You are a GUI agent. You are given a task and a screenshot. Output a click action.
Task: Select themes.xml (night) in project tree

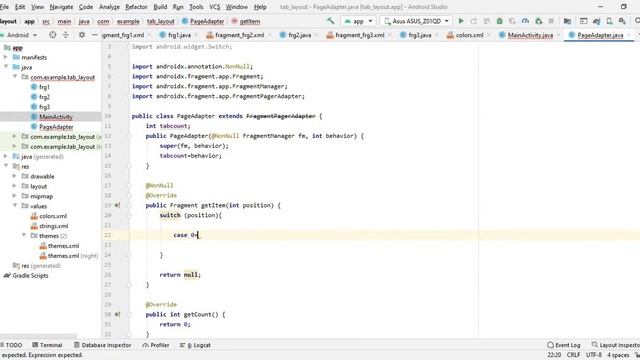(69, 256)
